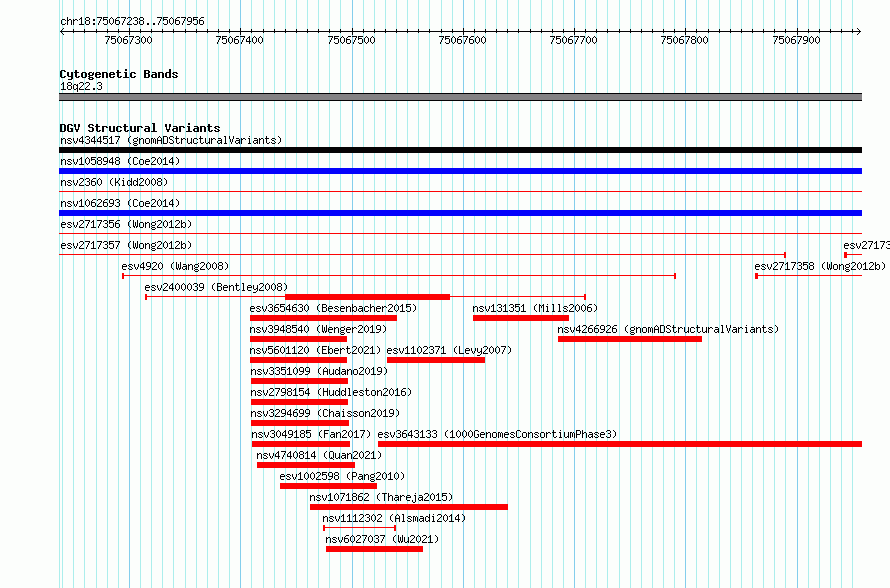Click the blue nsv1058948 variant bar
890x588 pixels.
pyautogui.click(x=460, y=171)
